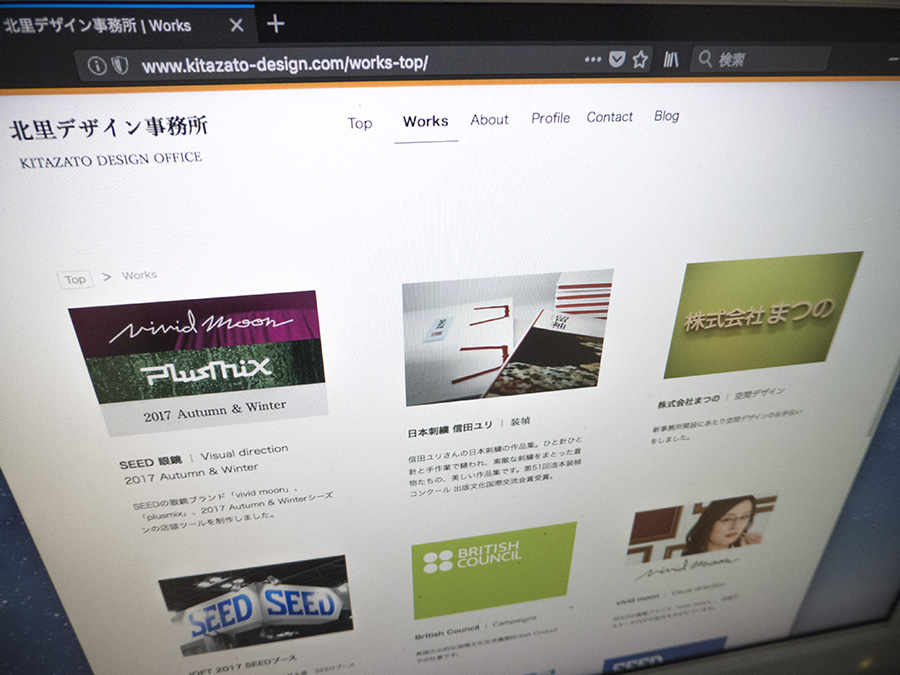The height and width of the screenshot is (675, 900).
Task: Open the Works navigation item
Action: 425,122
